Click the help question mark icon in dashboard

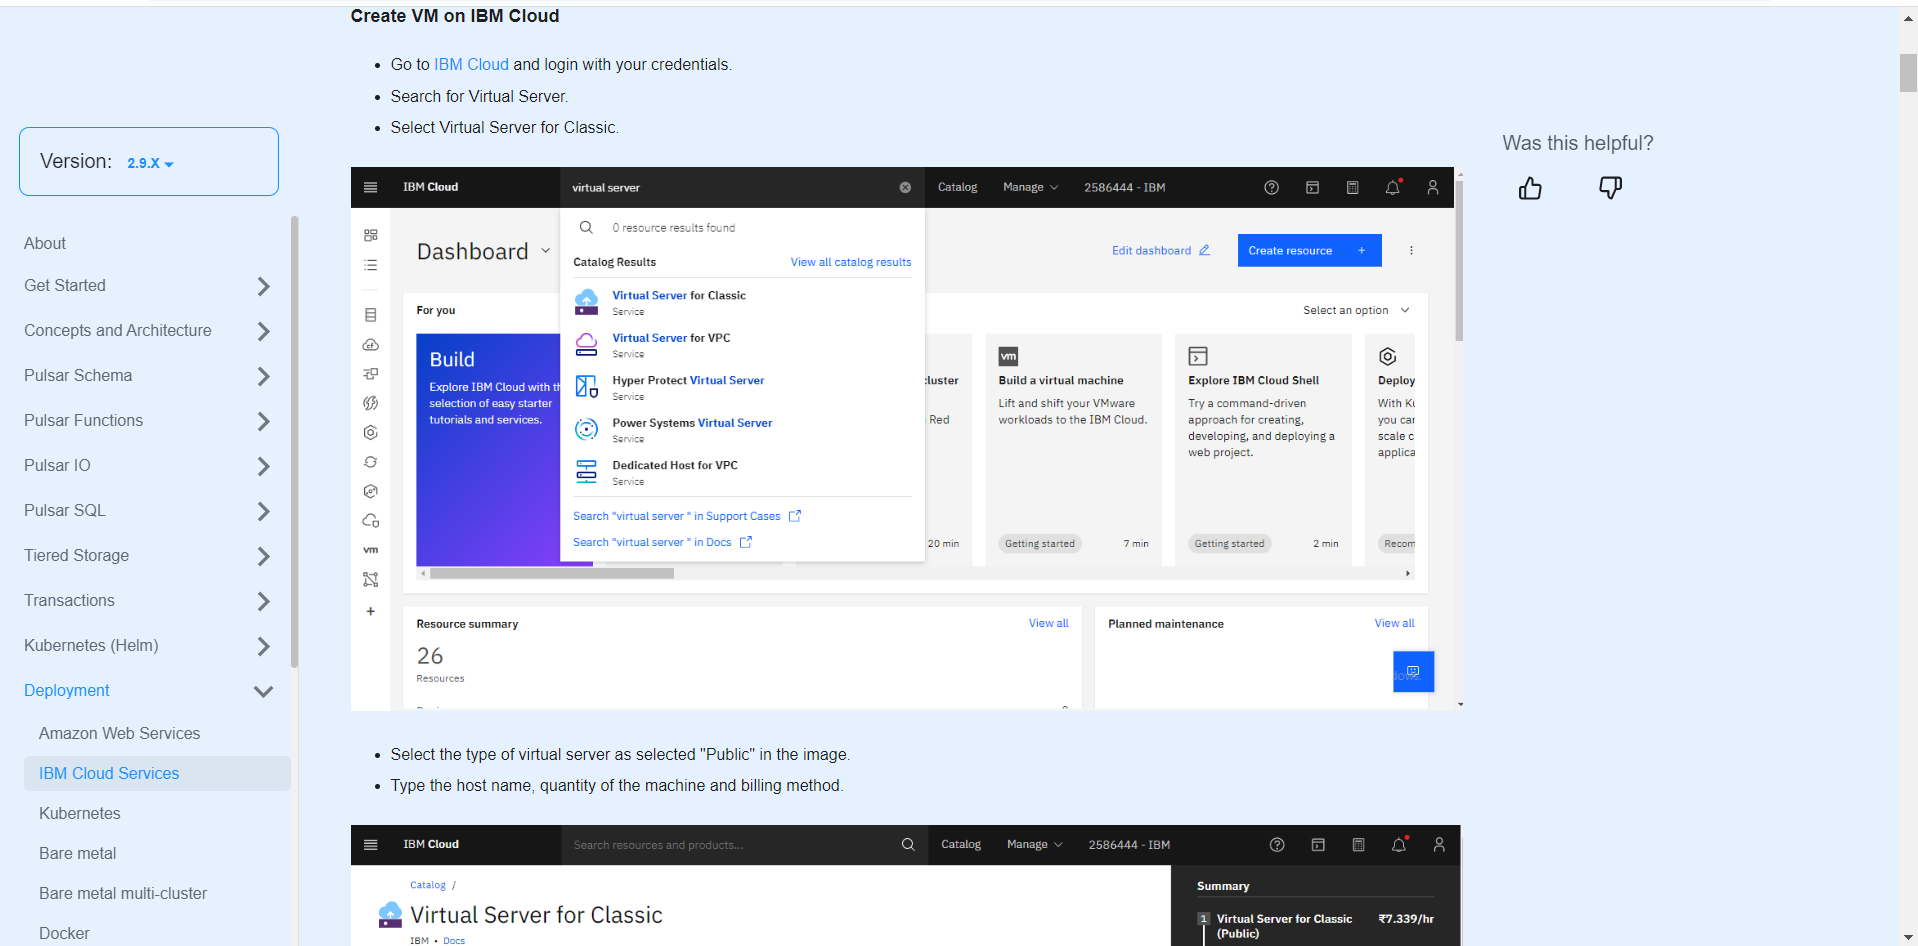click(1271, 187)
